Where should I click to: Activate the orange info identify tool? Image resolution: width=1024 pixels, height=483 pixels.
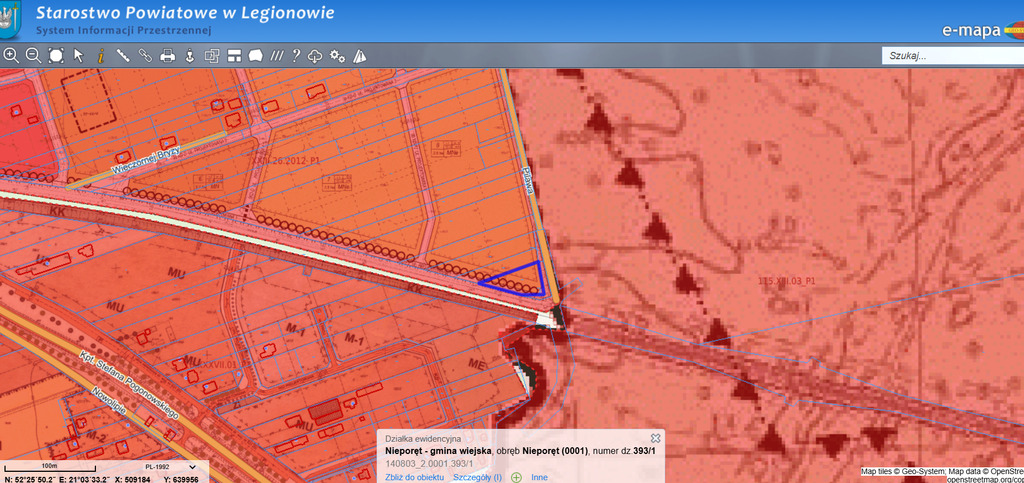pyautogui.click(x=101, y=56)
